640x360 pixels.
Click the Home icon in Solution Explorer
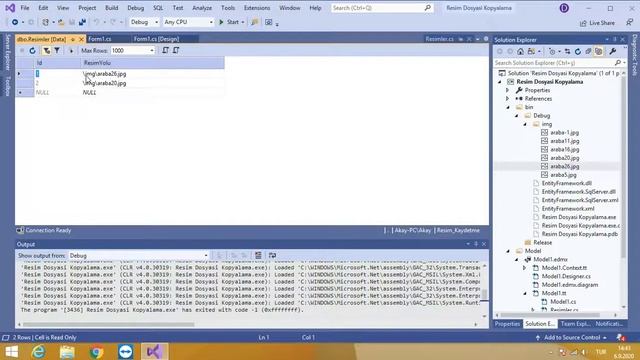pos(520,51)
